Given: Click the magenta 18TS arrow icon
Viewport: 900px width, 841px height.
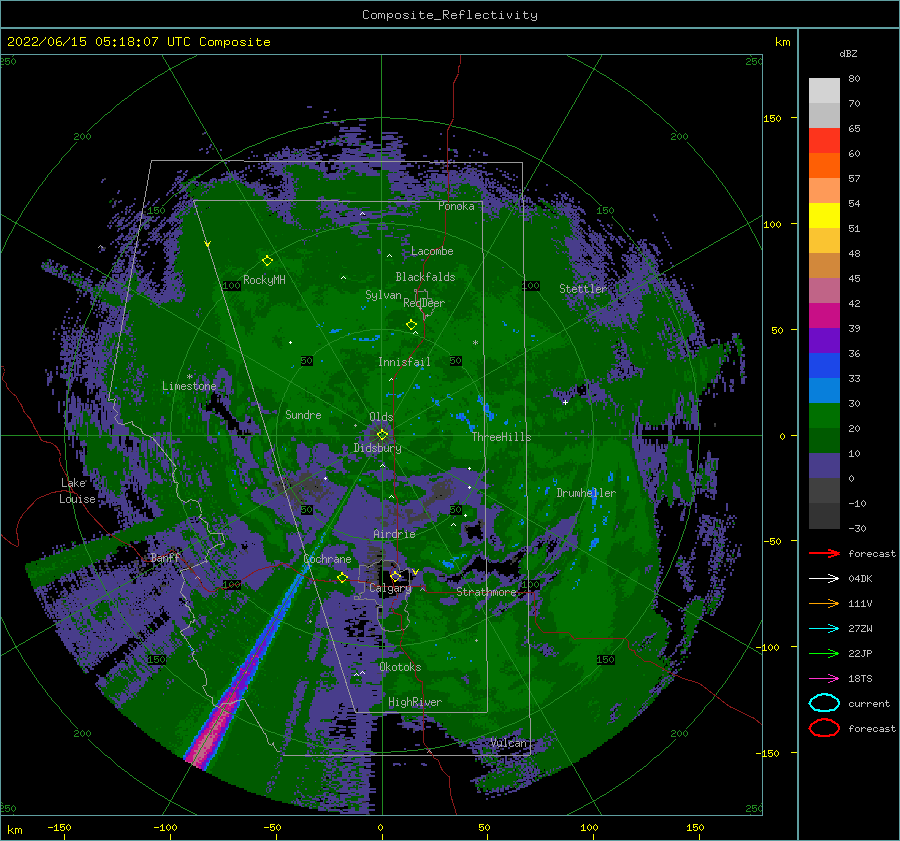Looking at the screenshot, I should [x=824, y=679].
